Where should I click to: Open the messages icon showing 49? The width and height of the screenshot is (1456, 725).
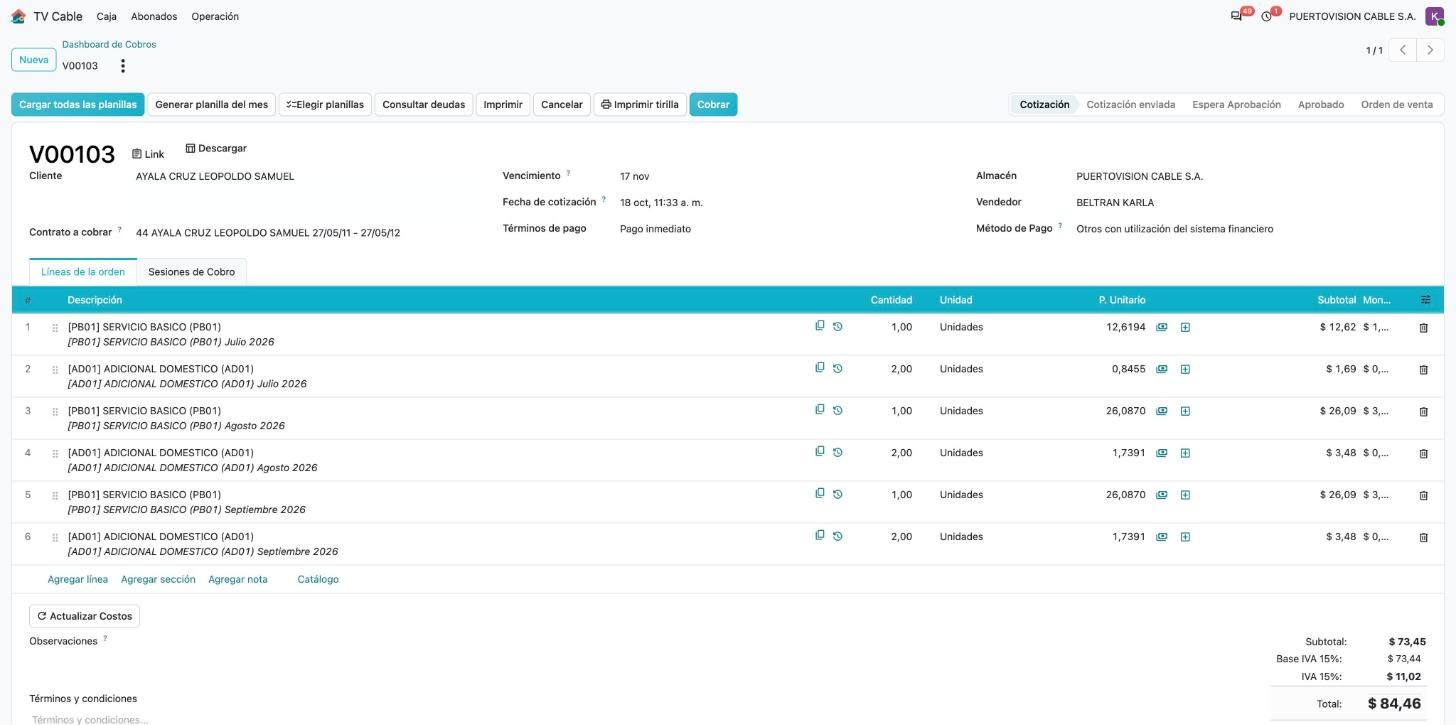coord(1237,16)
